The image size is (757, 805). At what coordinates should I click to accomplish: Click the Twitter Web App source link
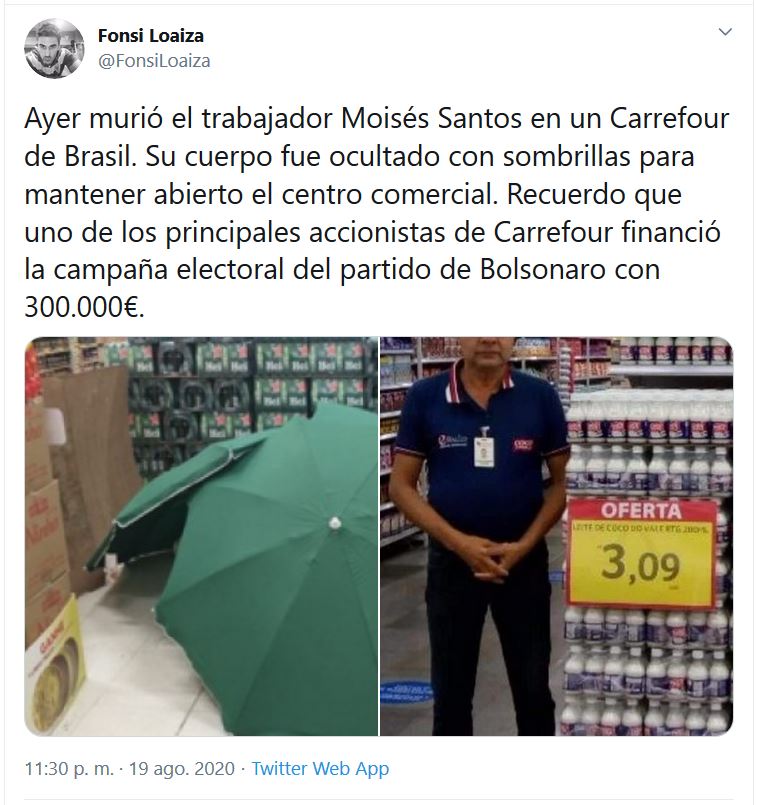point(320,769)
